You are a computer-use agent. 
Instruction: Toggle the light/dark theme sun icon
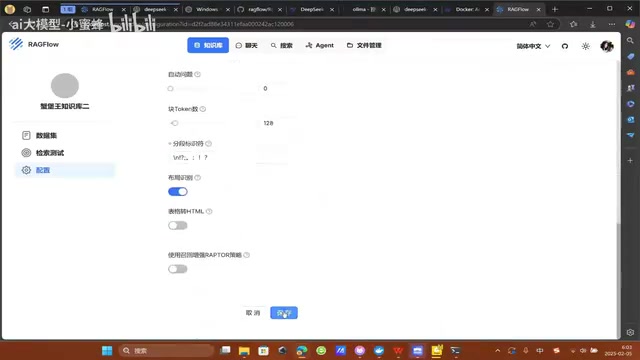(x=586, y=46)
